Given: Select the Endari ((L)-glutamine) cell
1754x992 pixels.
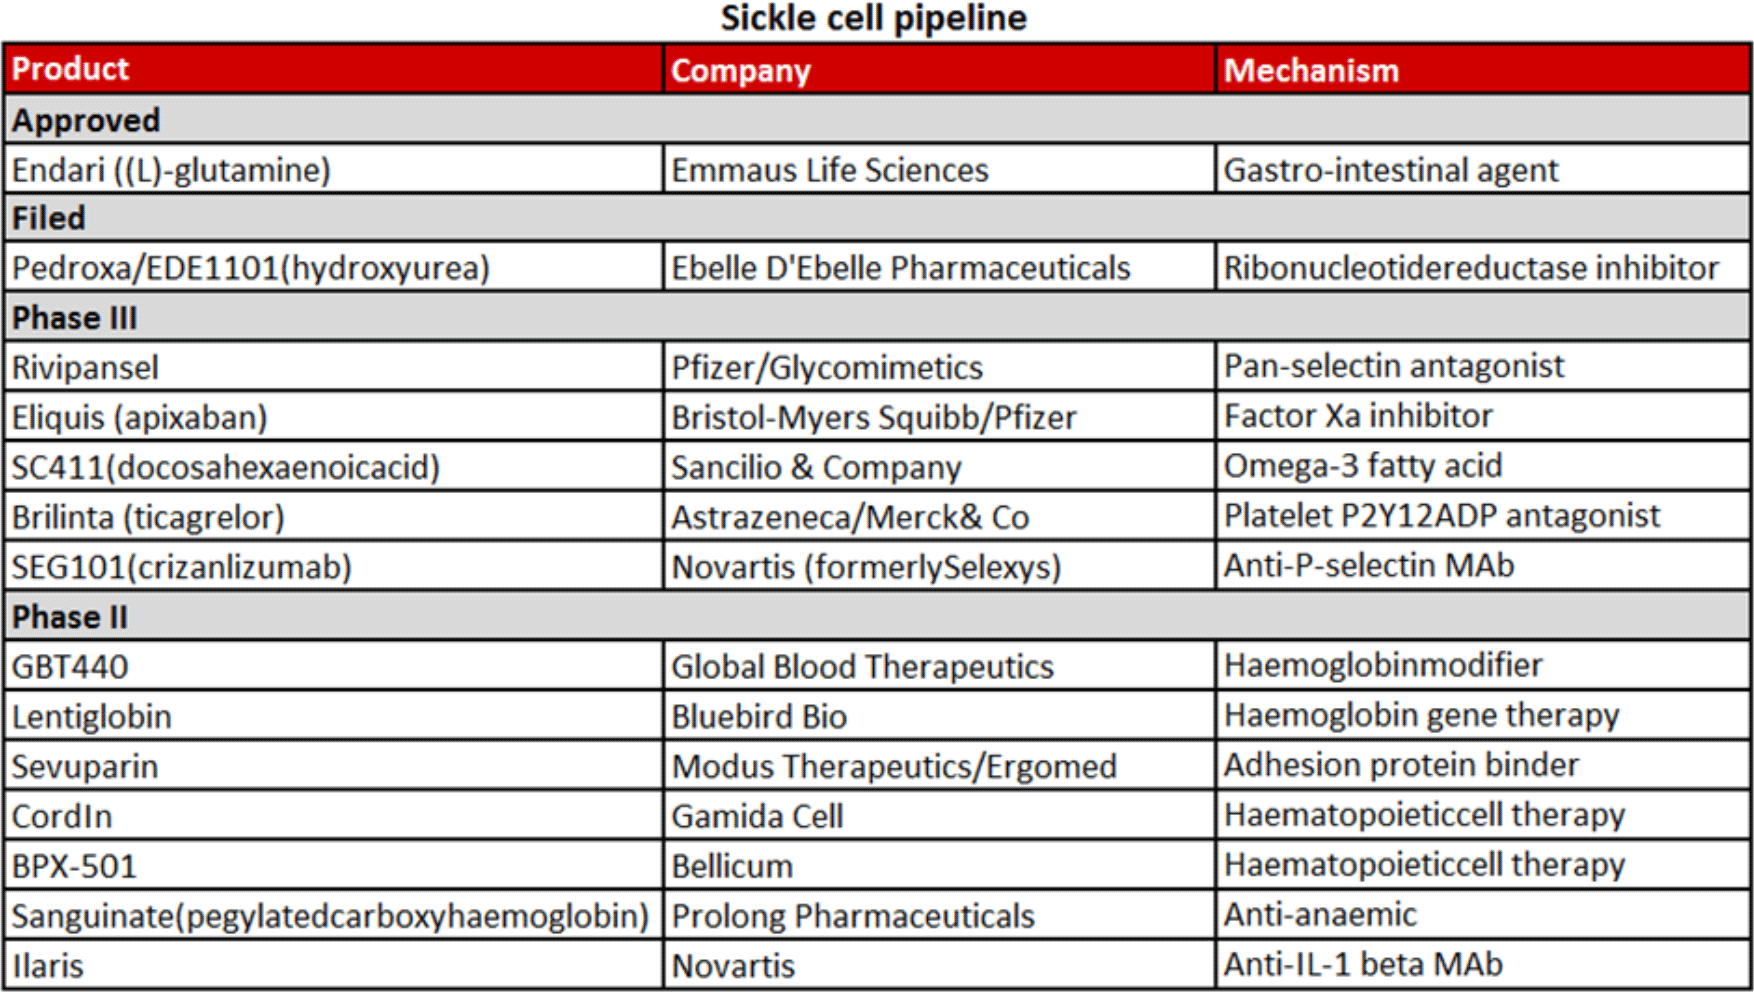Looking at the screenshot, I should (x=333, y=169).
